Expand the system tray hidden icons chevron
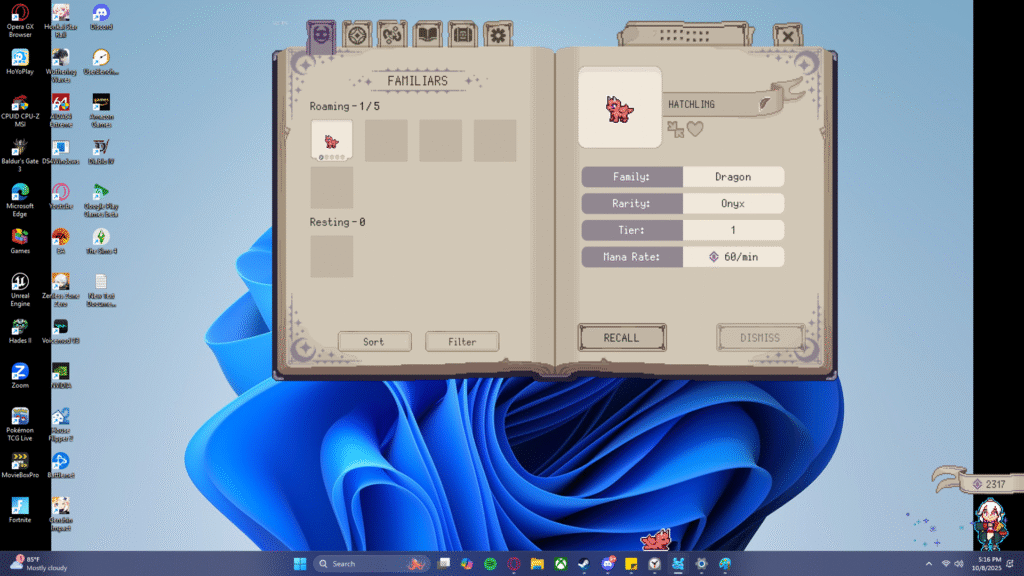Screen dimensions: 1024x576 pyautogui.click(x=929, y=564)
